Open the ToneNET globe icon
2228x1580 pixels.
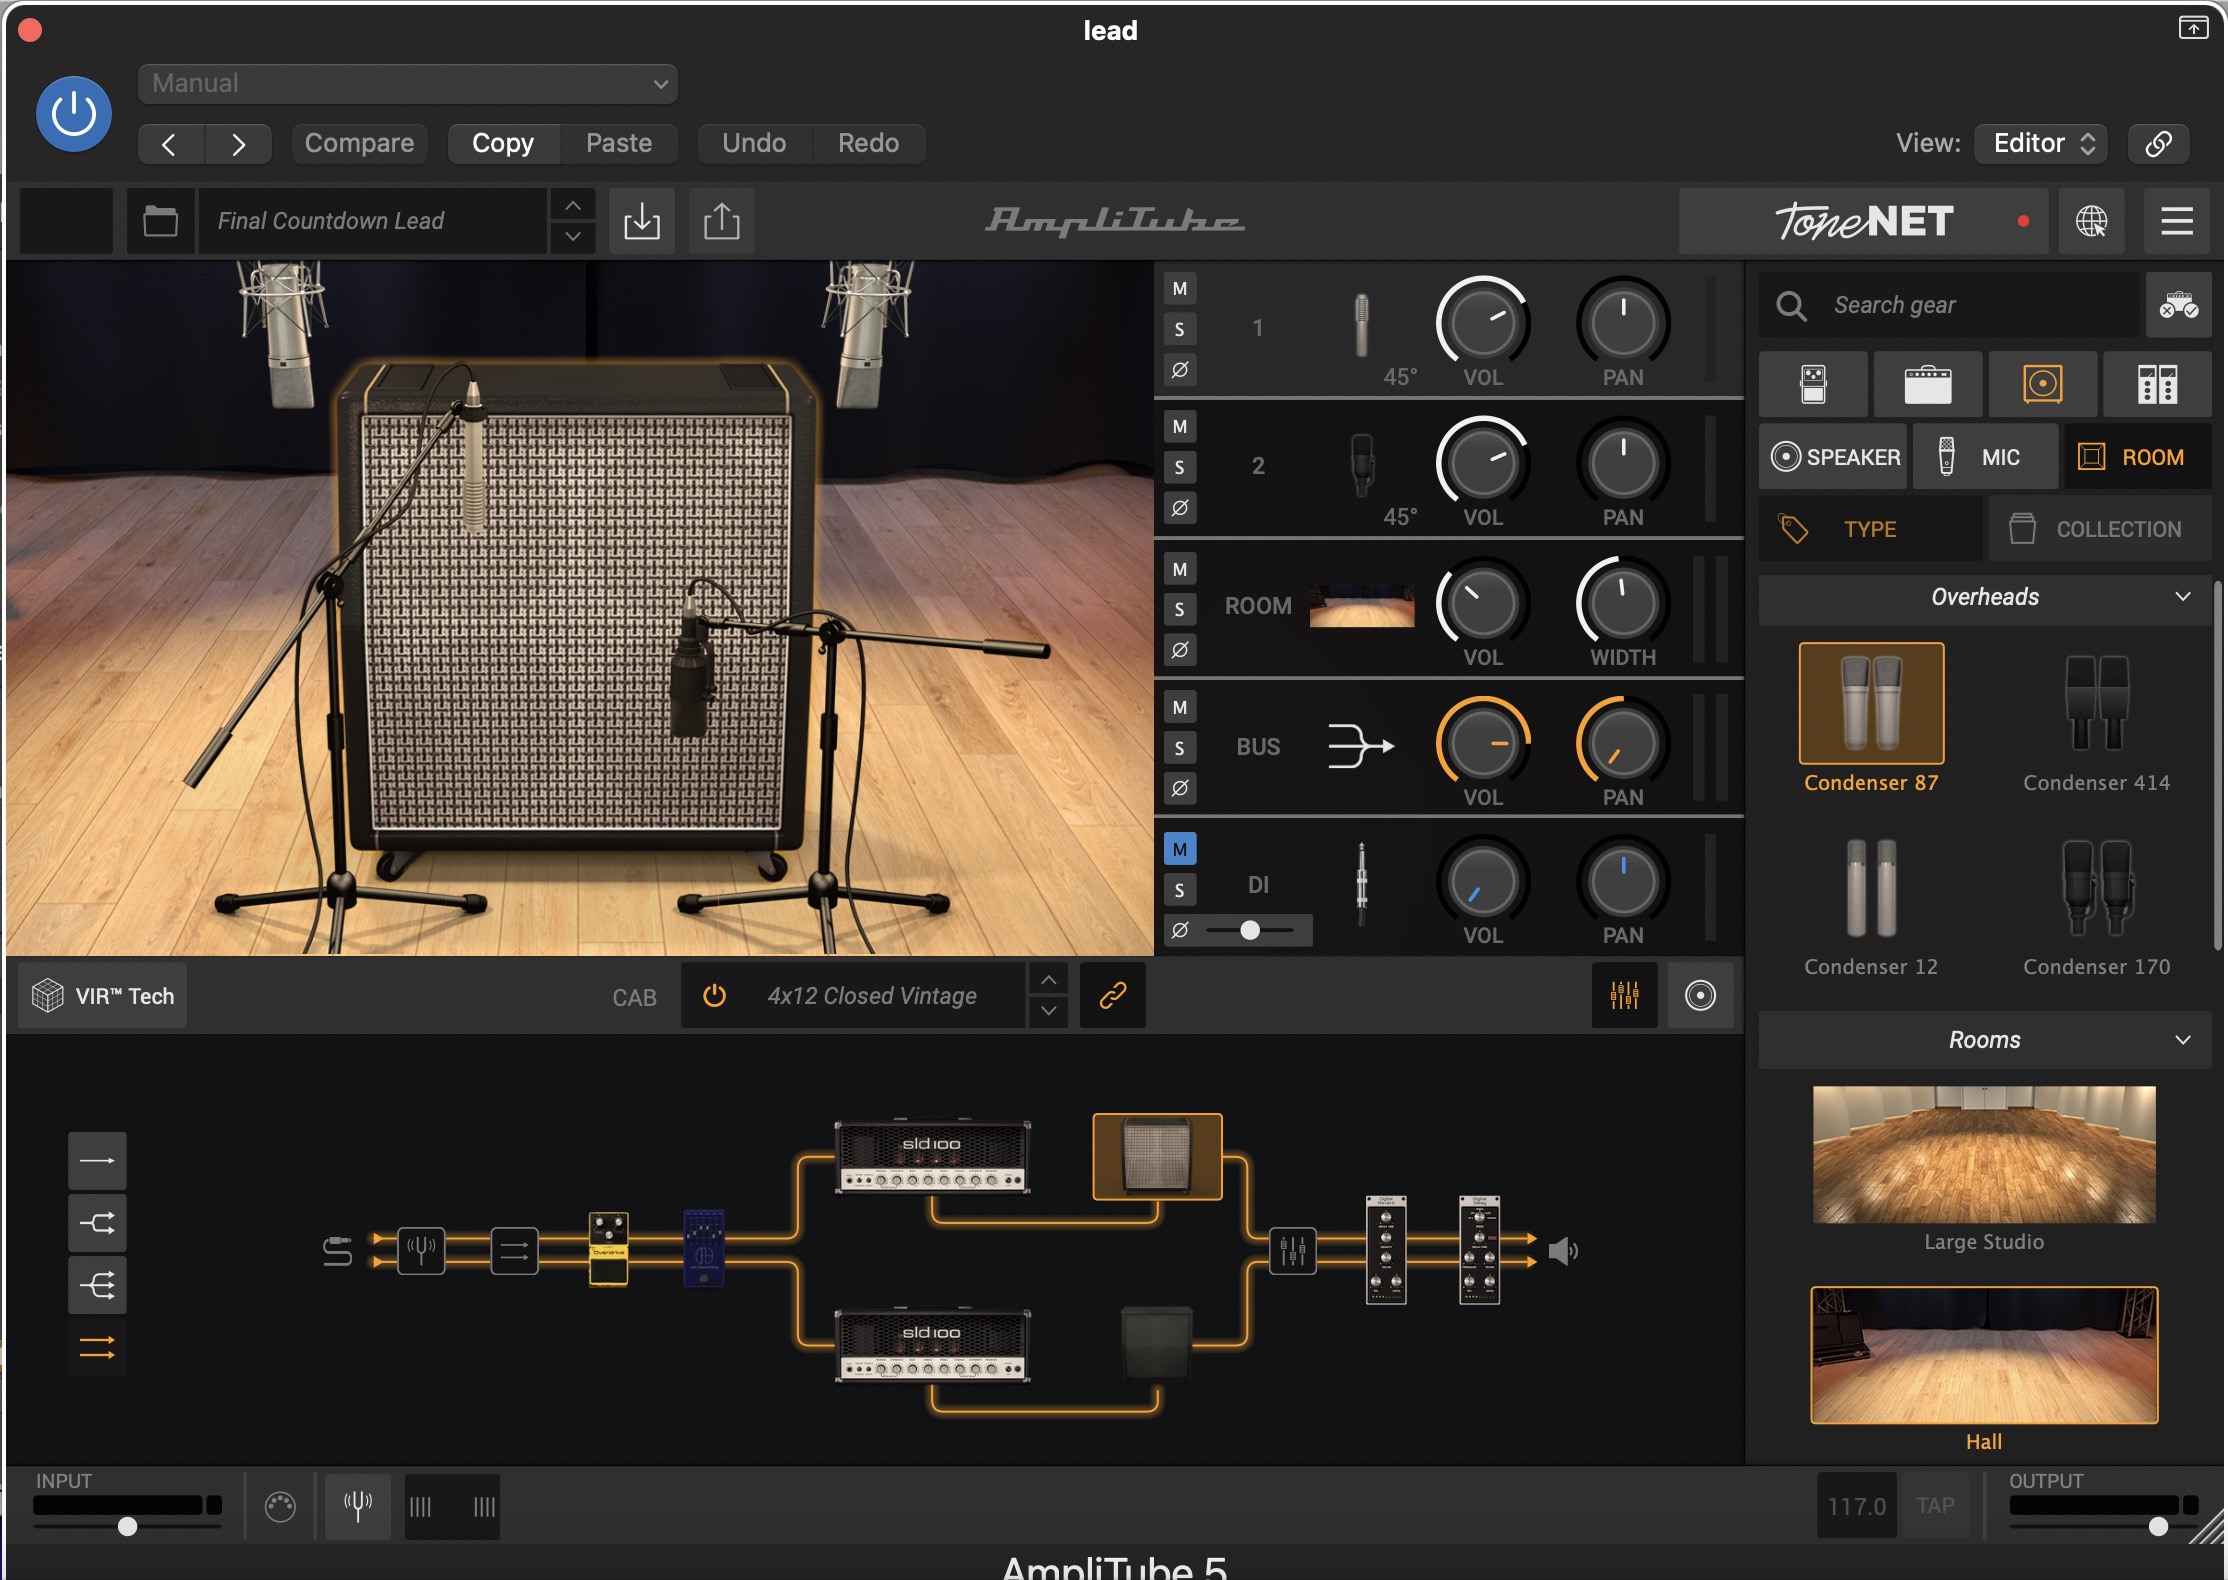[2091, 221]
